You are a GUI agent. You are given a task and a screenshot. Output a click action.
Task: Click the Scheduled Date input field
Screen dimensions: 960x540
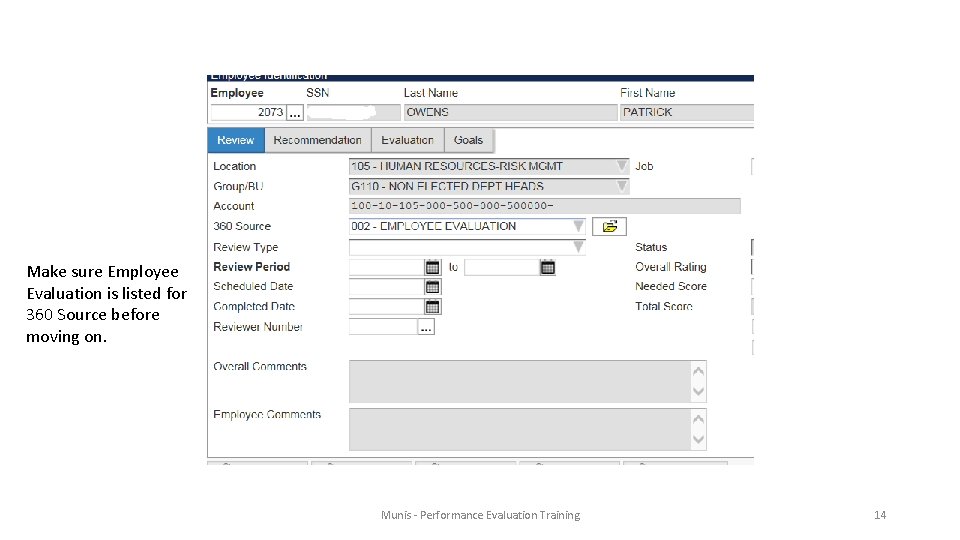pos(386,287)
